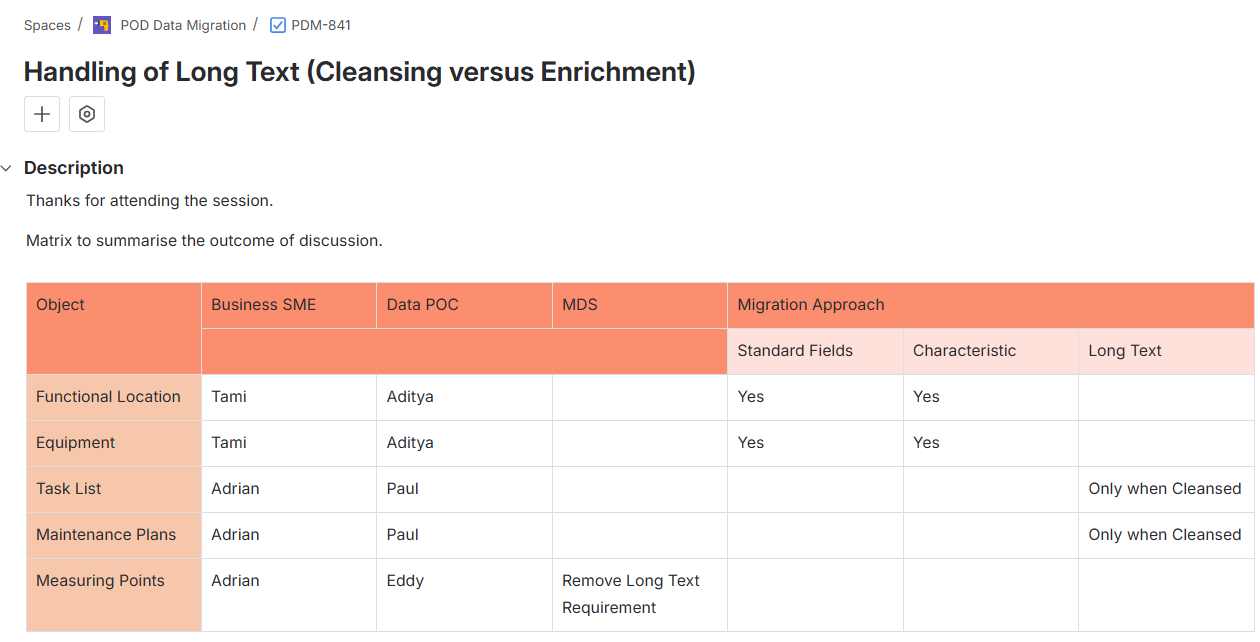Screen dimensions: 1260x642
Task: Click the Functional Location row label
Action: coord(108,397)
